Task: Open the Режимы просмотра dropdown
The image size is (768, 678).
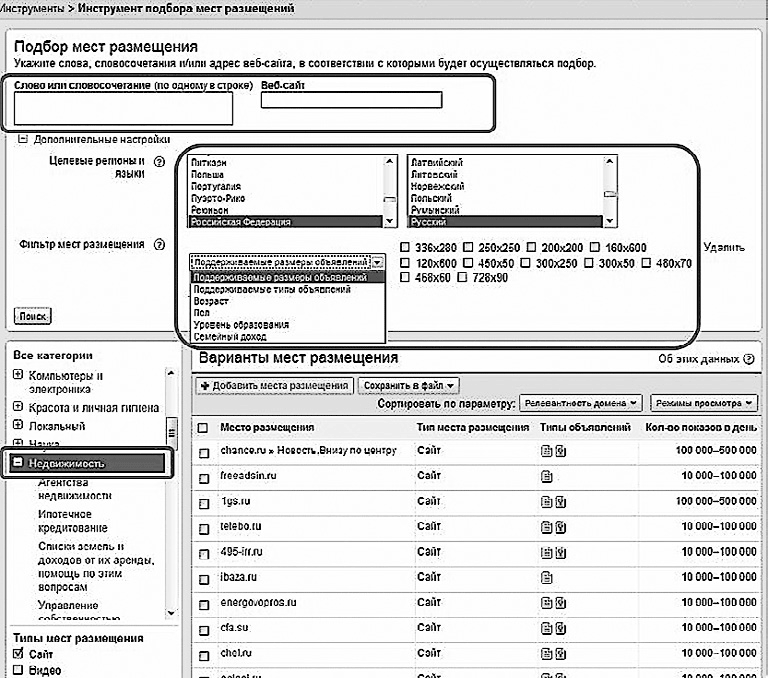Action: pos(704,403)
